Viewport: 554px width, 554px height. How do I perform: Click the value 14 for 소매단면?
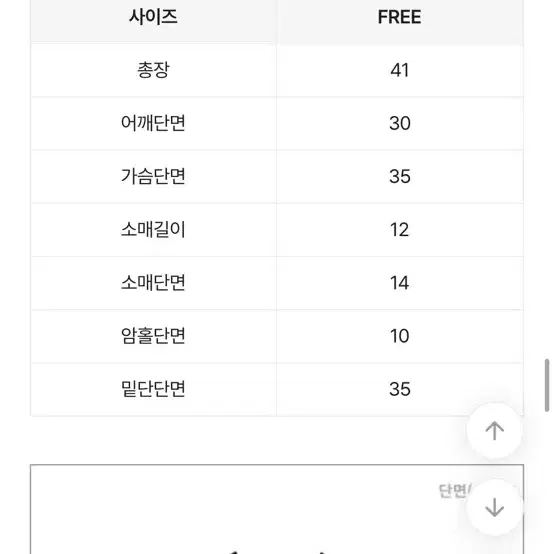coord(400,283)
